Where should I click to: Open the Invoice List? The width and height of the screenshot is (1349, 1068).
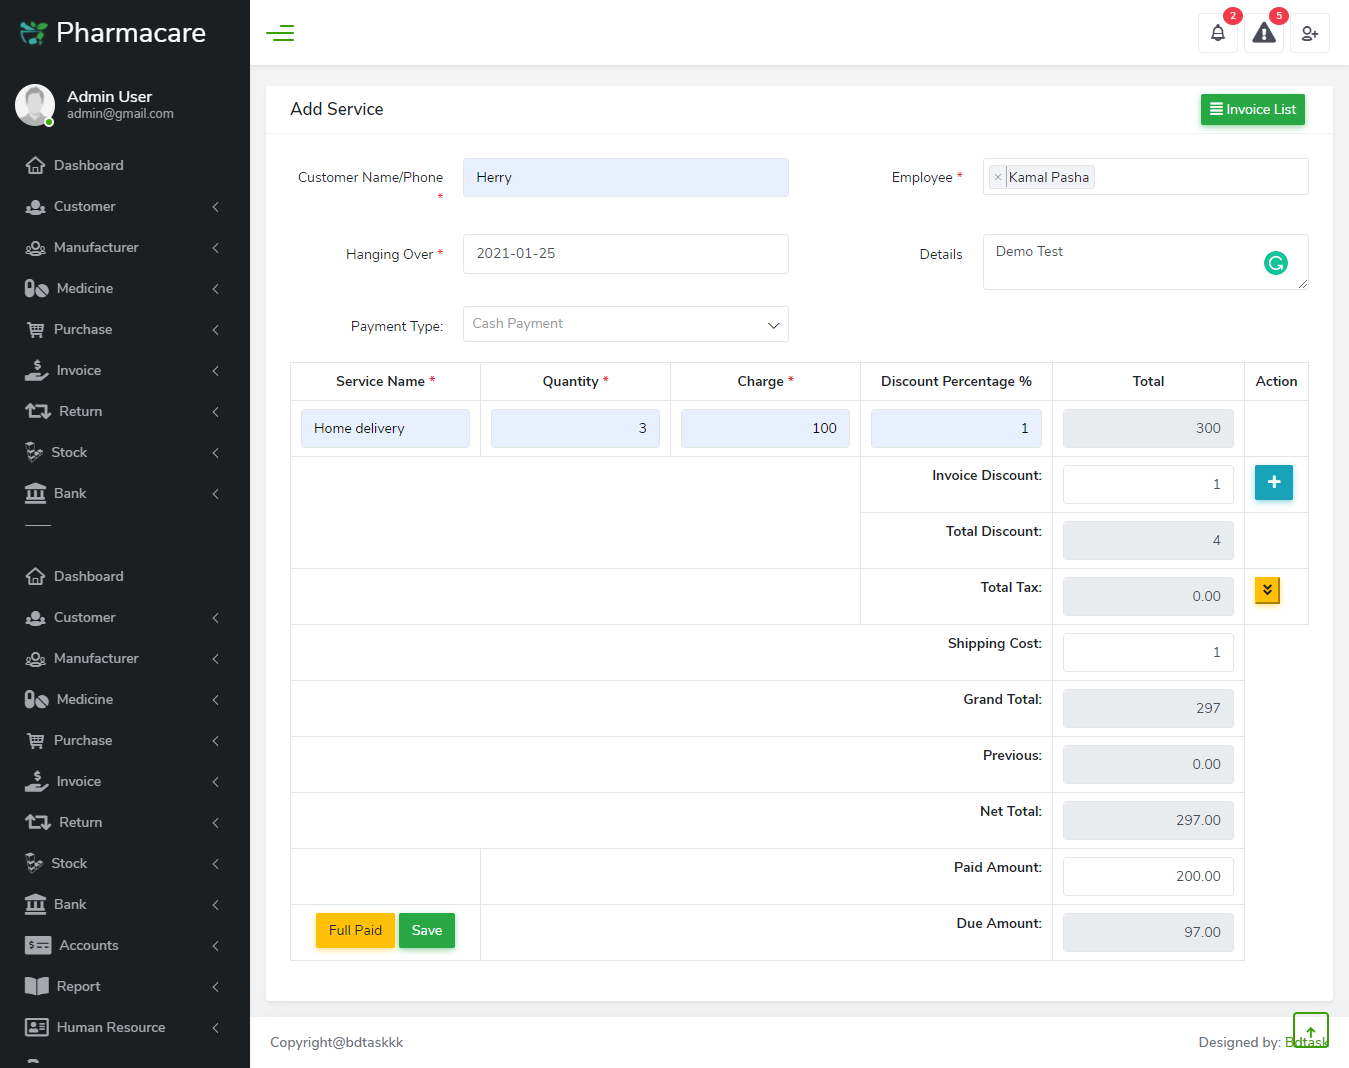(1252, 109)
